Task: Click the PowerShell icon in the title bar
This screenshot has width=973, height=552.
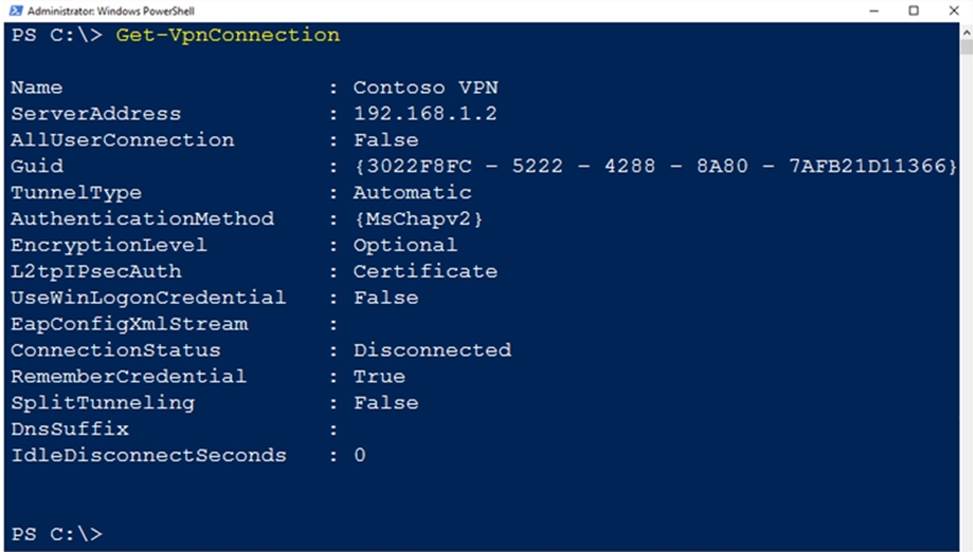Action: click(13, 10)
